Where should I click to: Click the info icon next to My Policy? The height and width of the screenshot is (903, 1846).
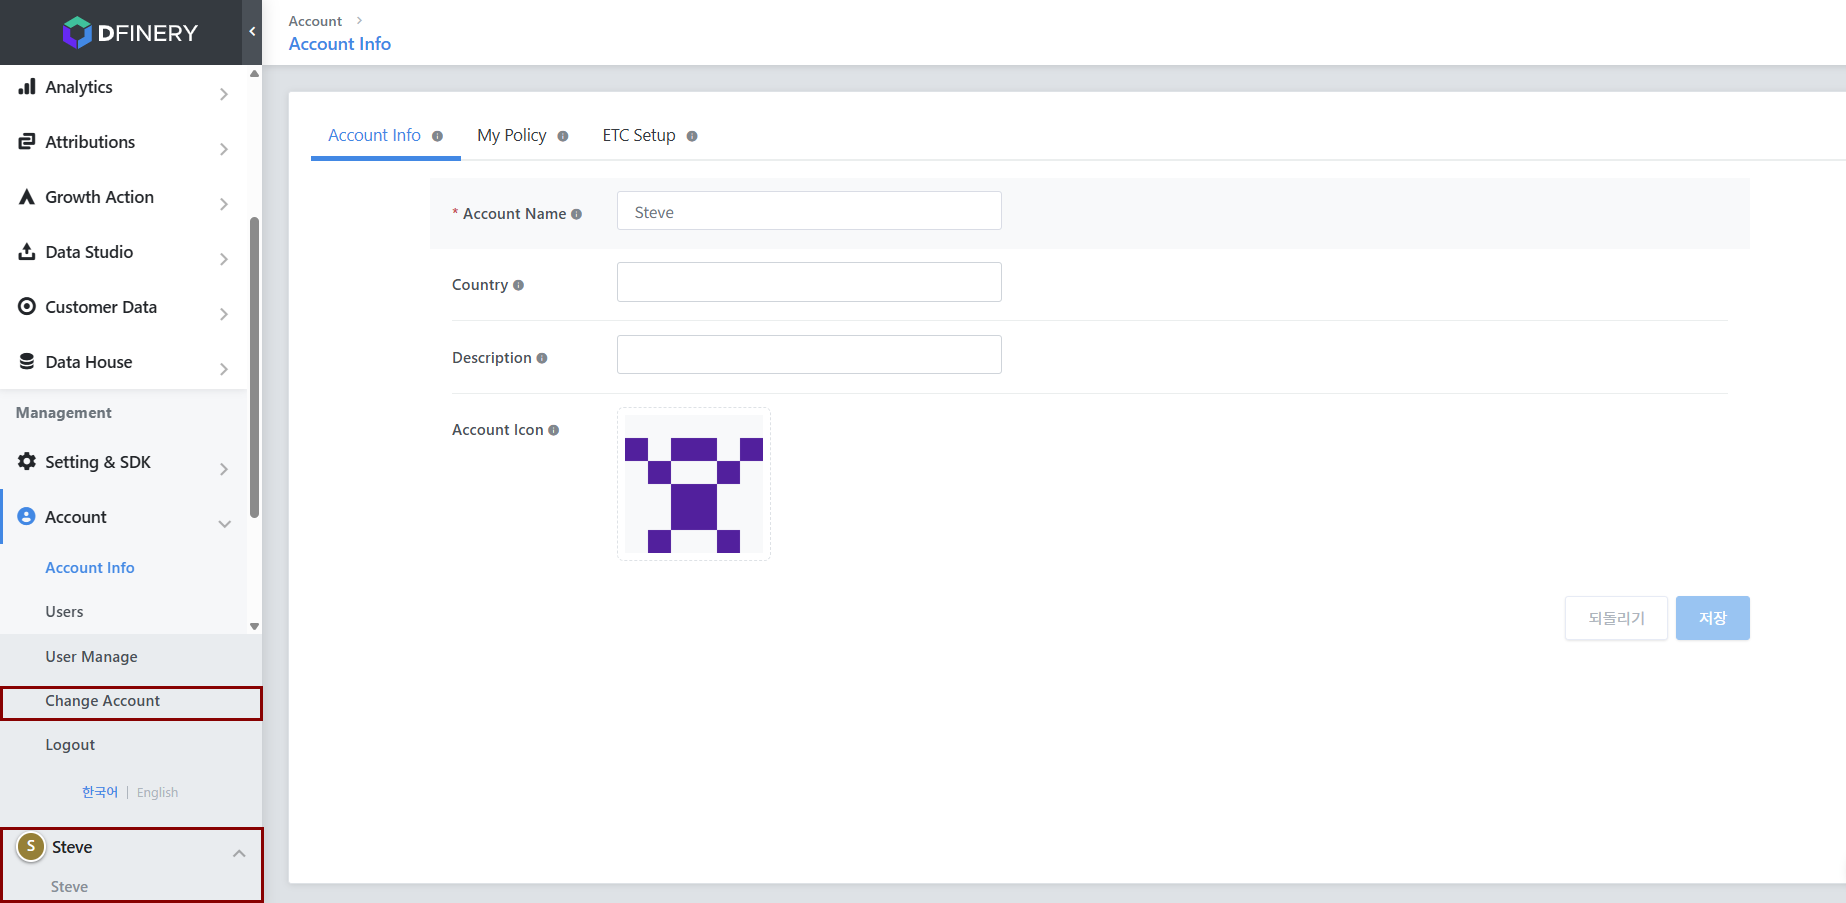(563, 136)
